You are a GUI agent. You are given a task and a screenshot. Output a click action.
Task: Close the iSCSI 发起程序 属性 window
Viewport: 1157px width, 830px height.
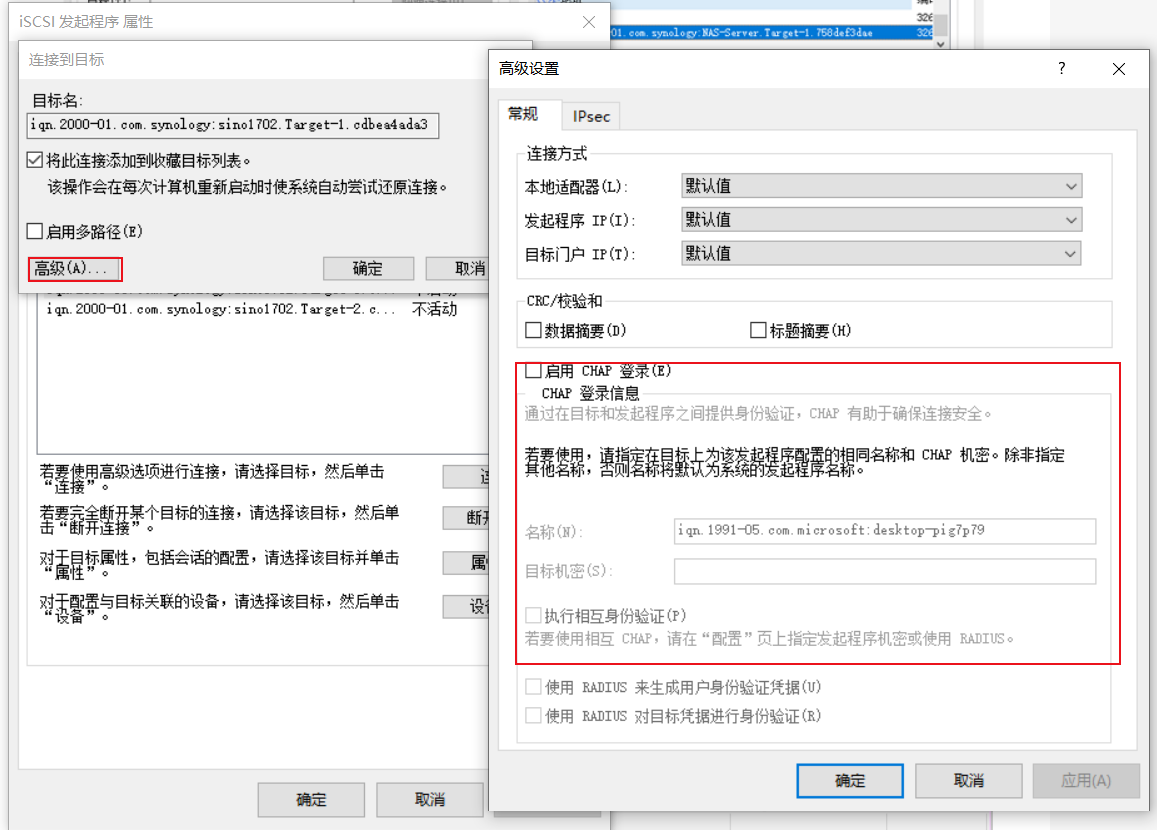click(589, 22)
